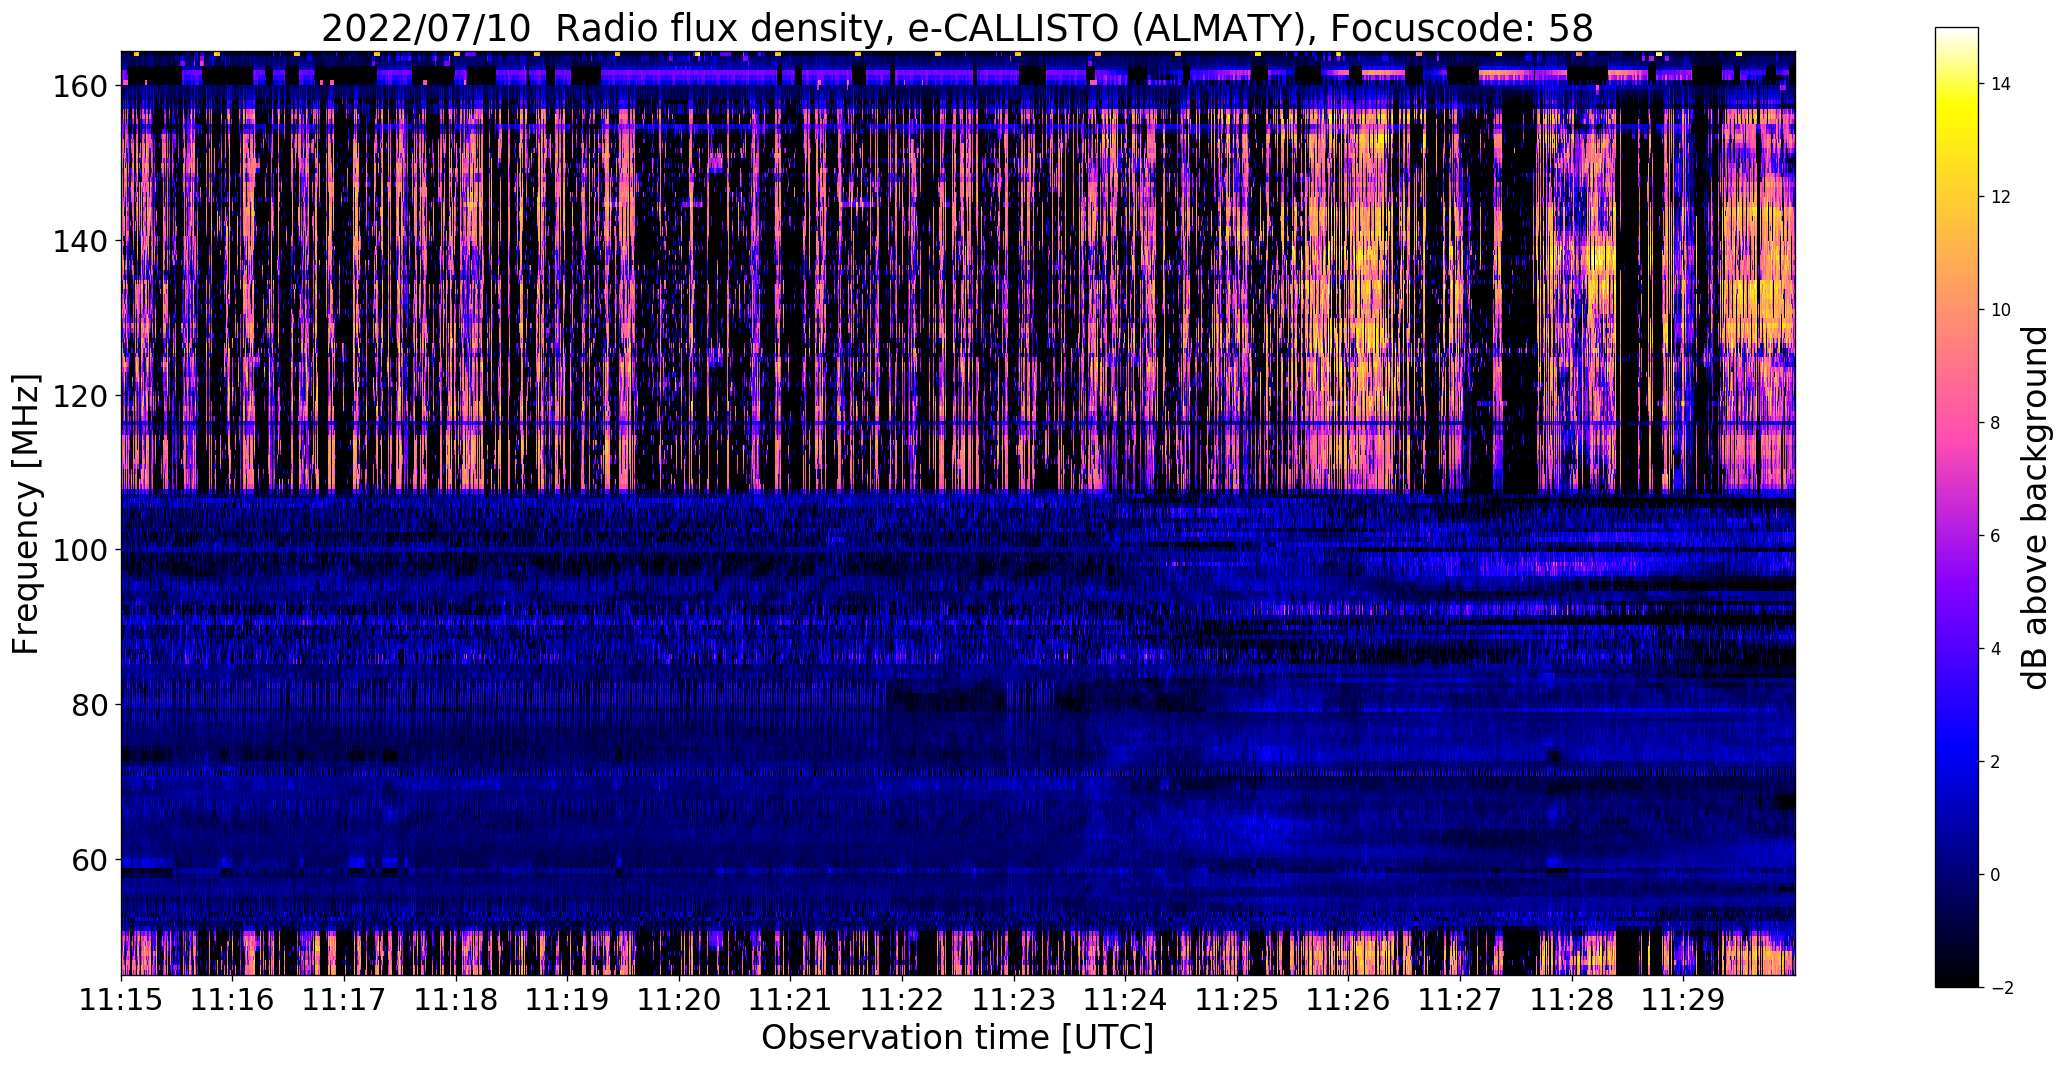
Task: Click the colorbar tick label 0
Action: coord(1995,875)
